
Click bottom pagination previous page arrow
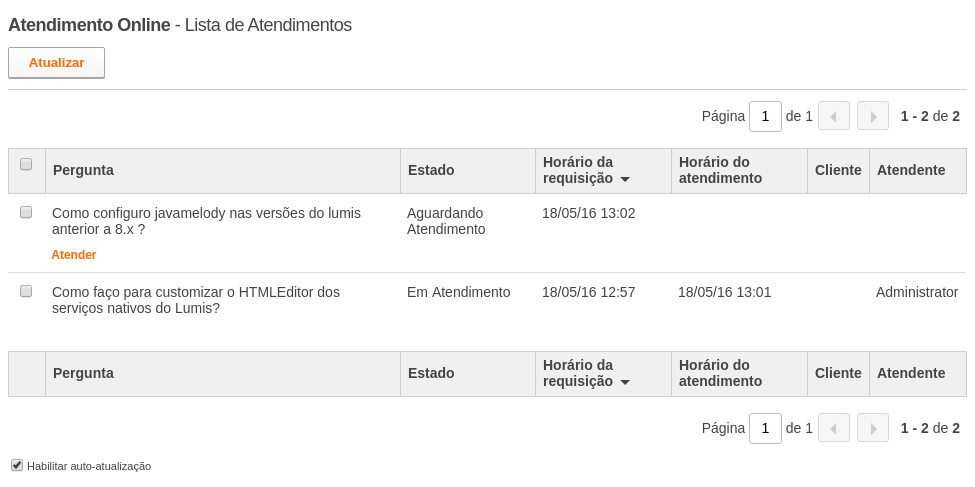coord(833,428)
